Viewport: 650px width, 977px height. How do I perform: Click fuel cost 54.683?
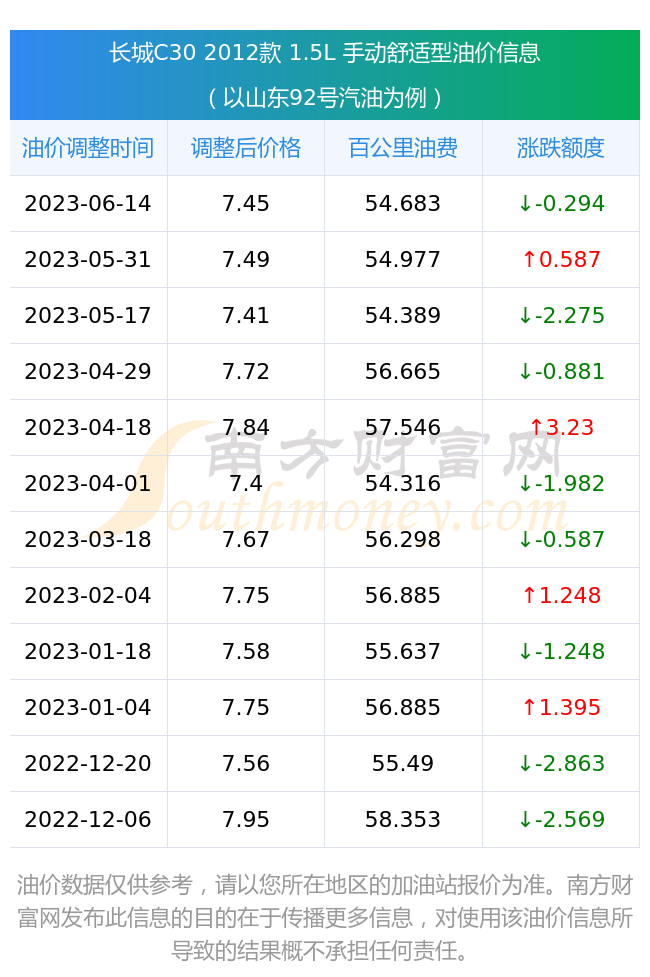(x=403, y=204)
